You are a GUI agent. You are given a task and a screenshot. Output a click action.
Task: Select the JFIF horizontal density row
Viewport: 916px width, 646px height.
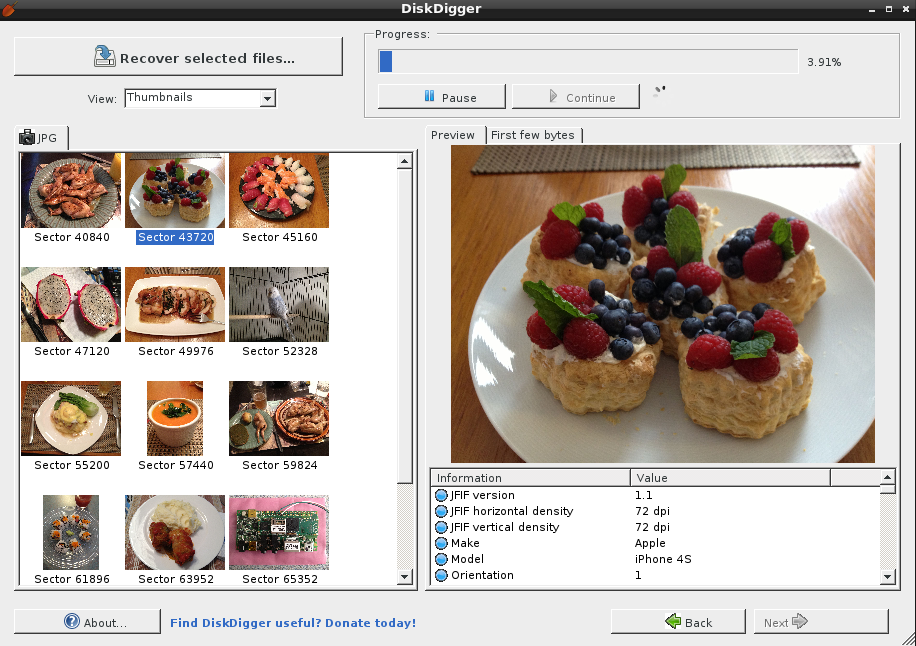pos(655,511)
